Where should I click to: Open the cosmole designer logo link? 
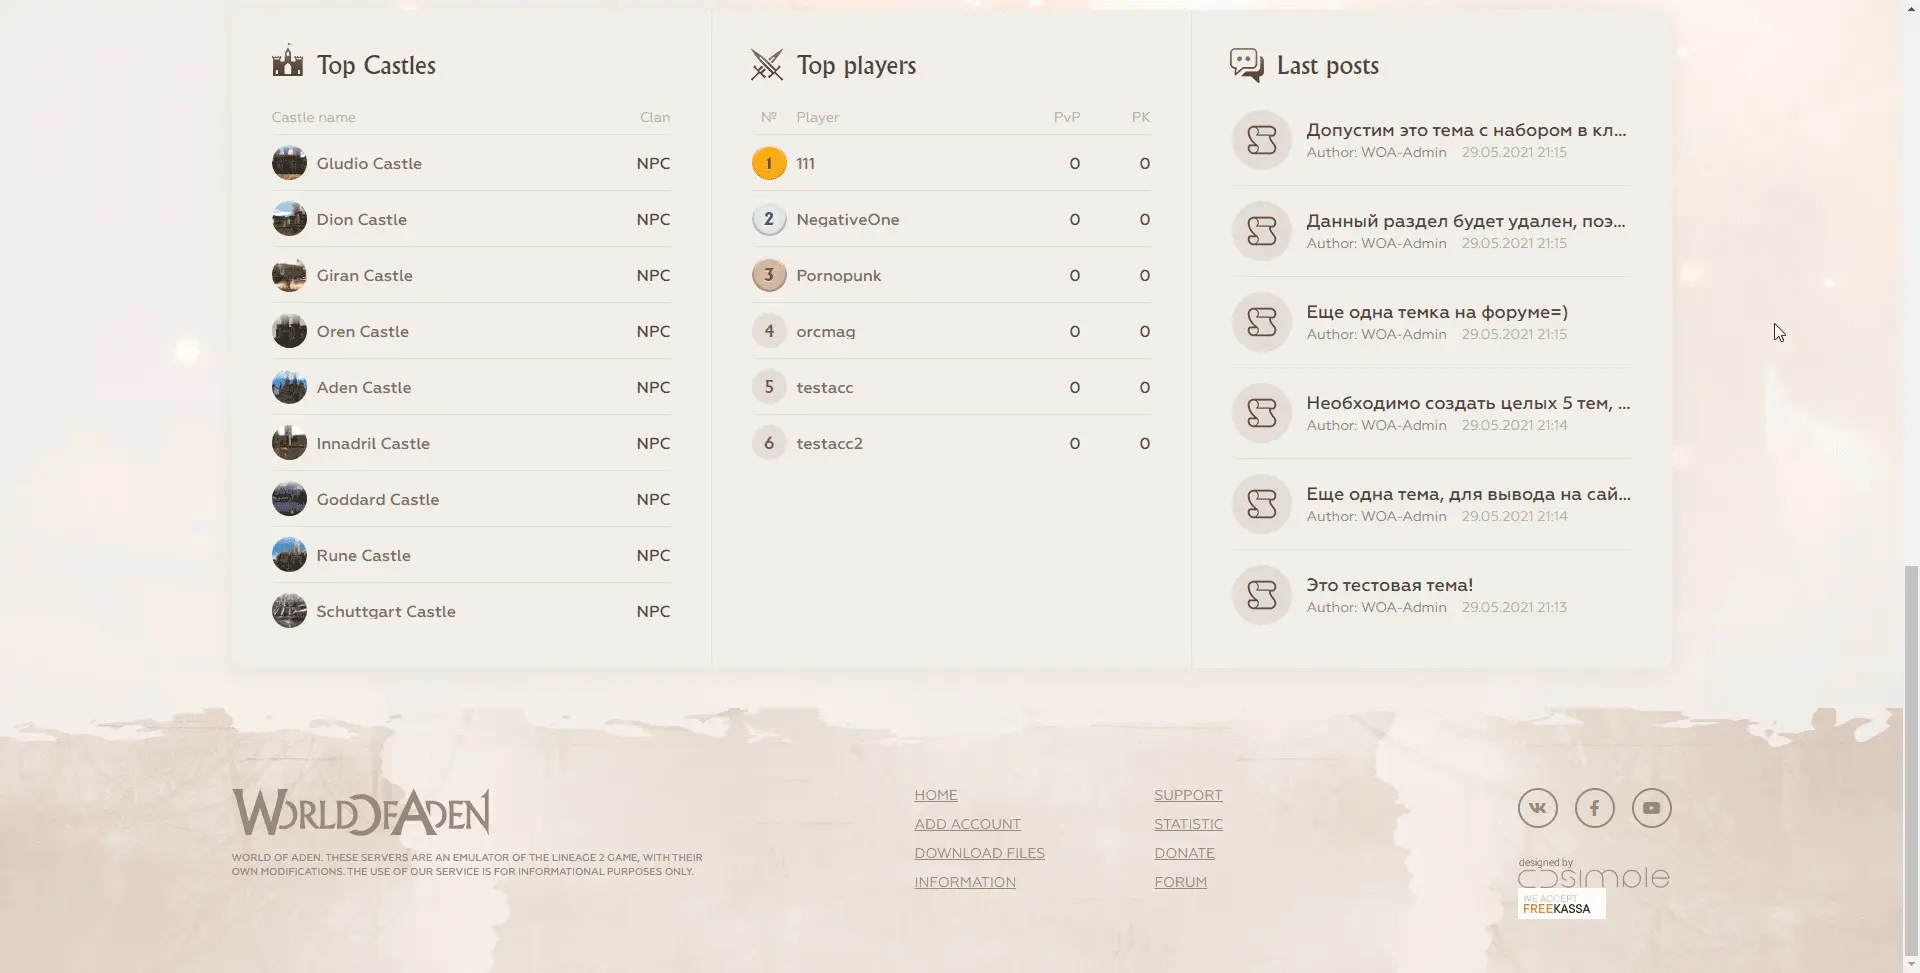[1593, 874]
